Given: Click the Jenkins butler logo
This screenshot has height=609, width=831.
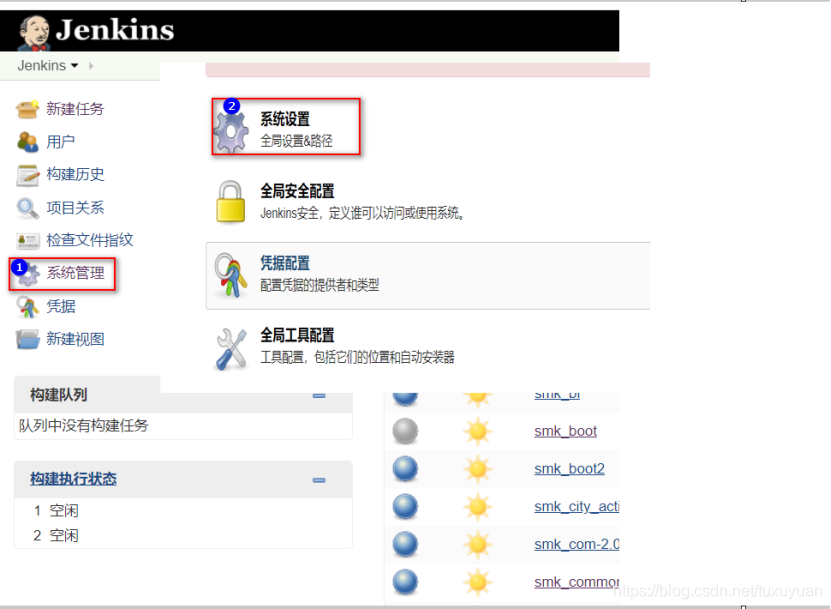Looking at the screenshot, I should [x=34, y=32].
